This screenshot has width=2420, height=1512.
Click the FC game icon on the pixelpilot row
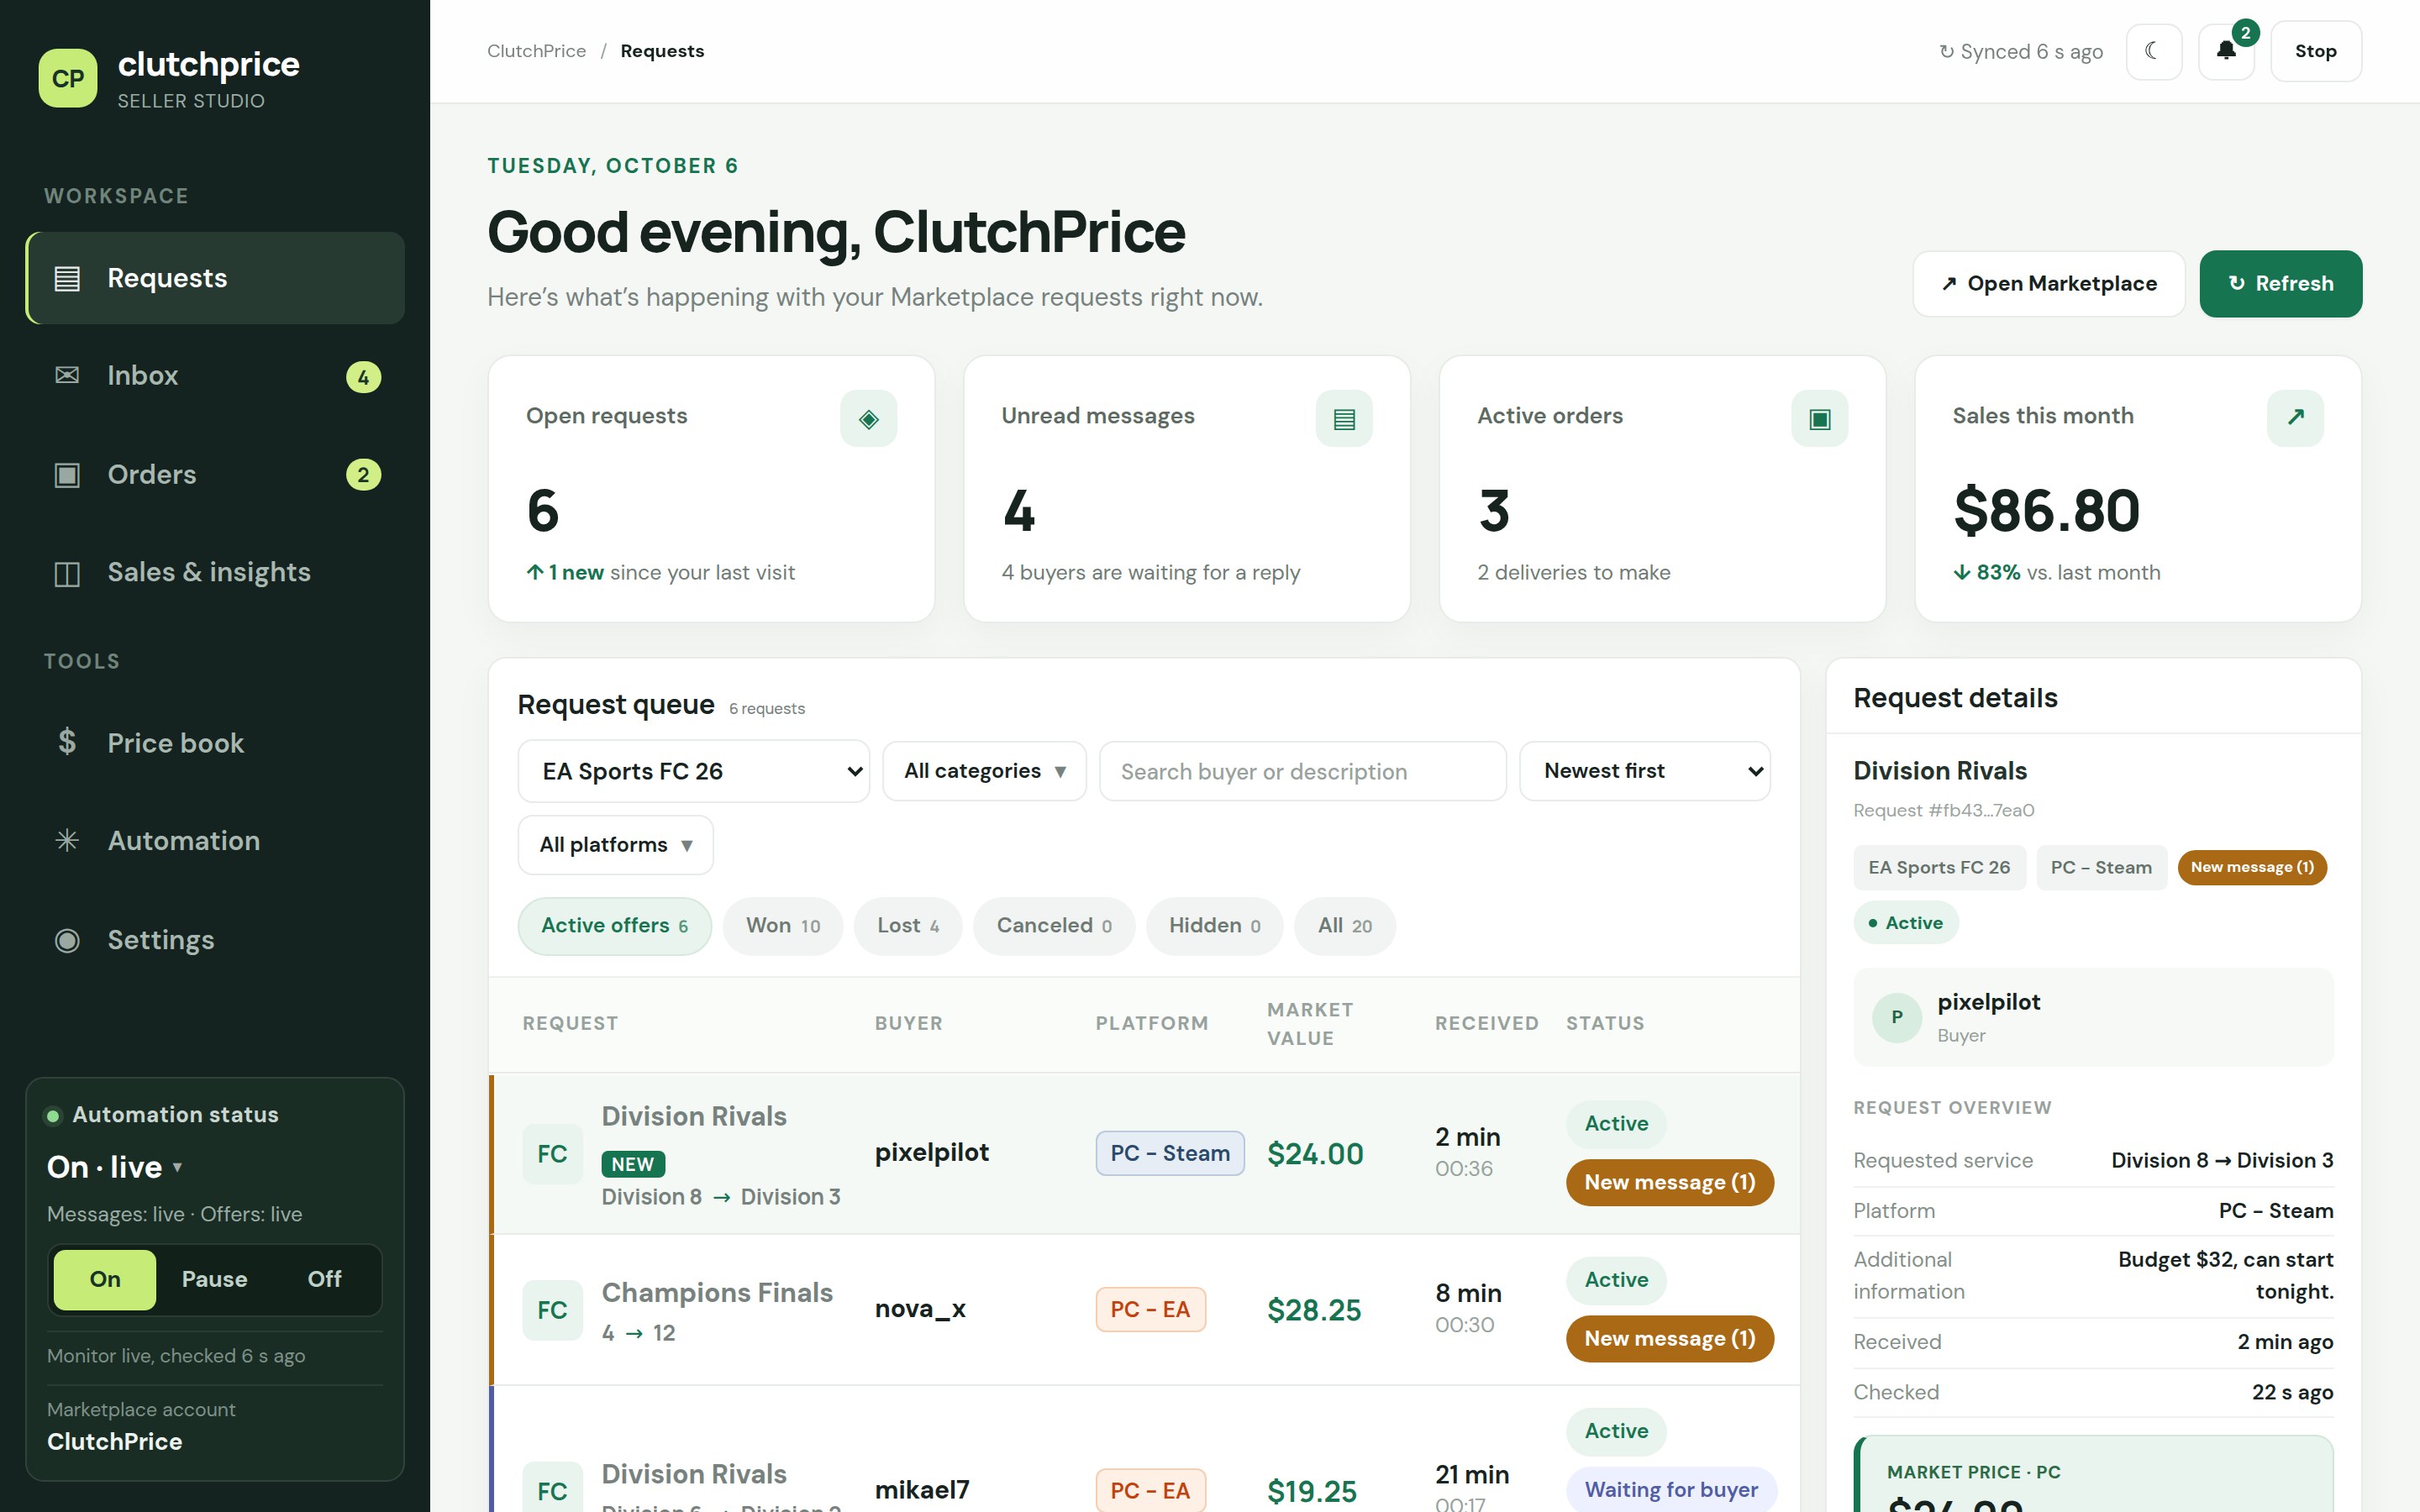[552, 1154]
